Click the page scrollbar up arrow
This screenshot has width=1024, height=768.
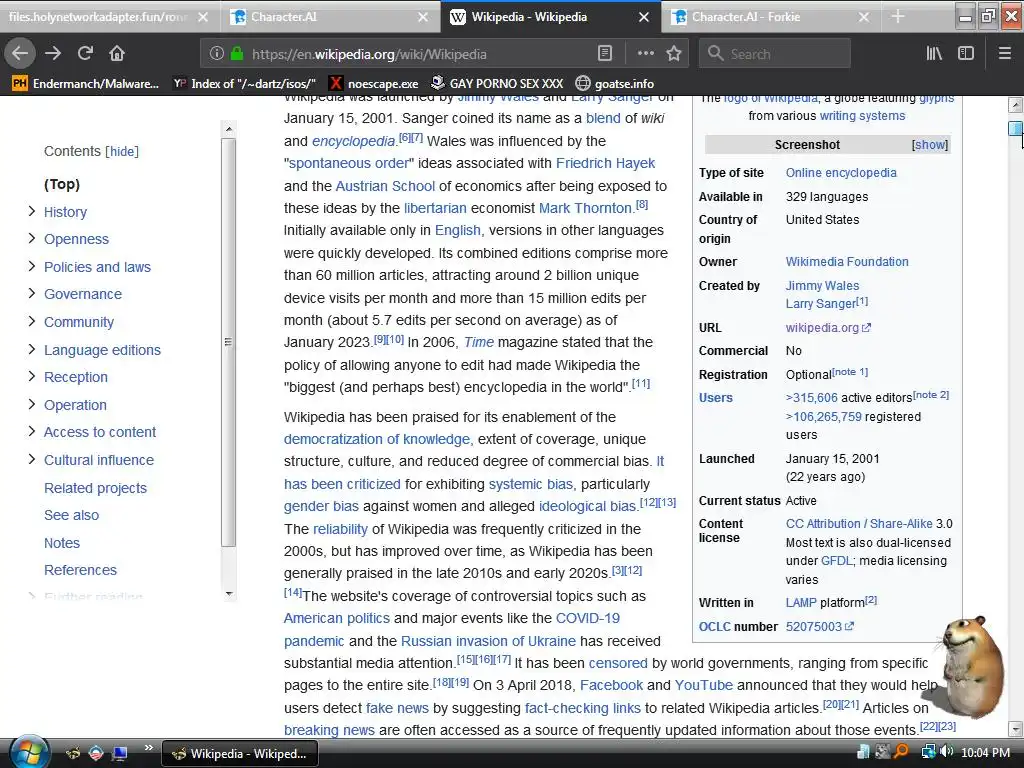coord(1015,104)
